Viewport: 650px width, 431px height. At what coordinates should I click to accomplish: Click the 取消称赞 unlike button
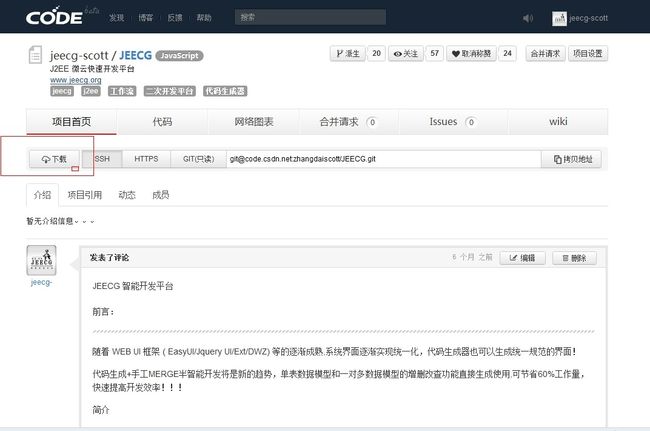click(471, 53)
